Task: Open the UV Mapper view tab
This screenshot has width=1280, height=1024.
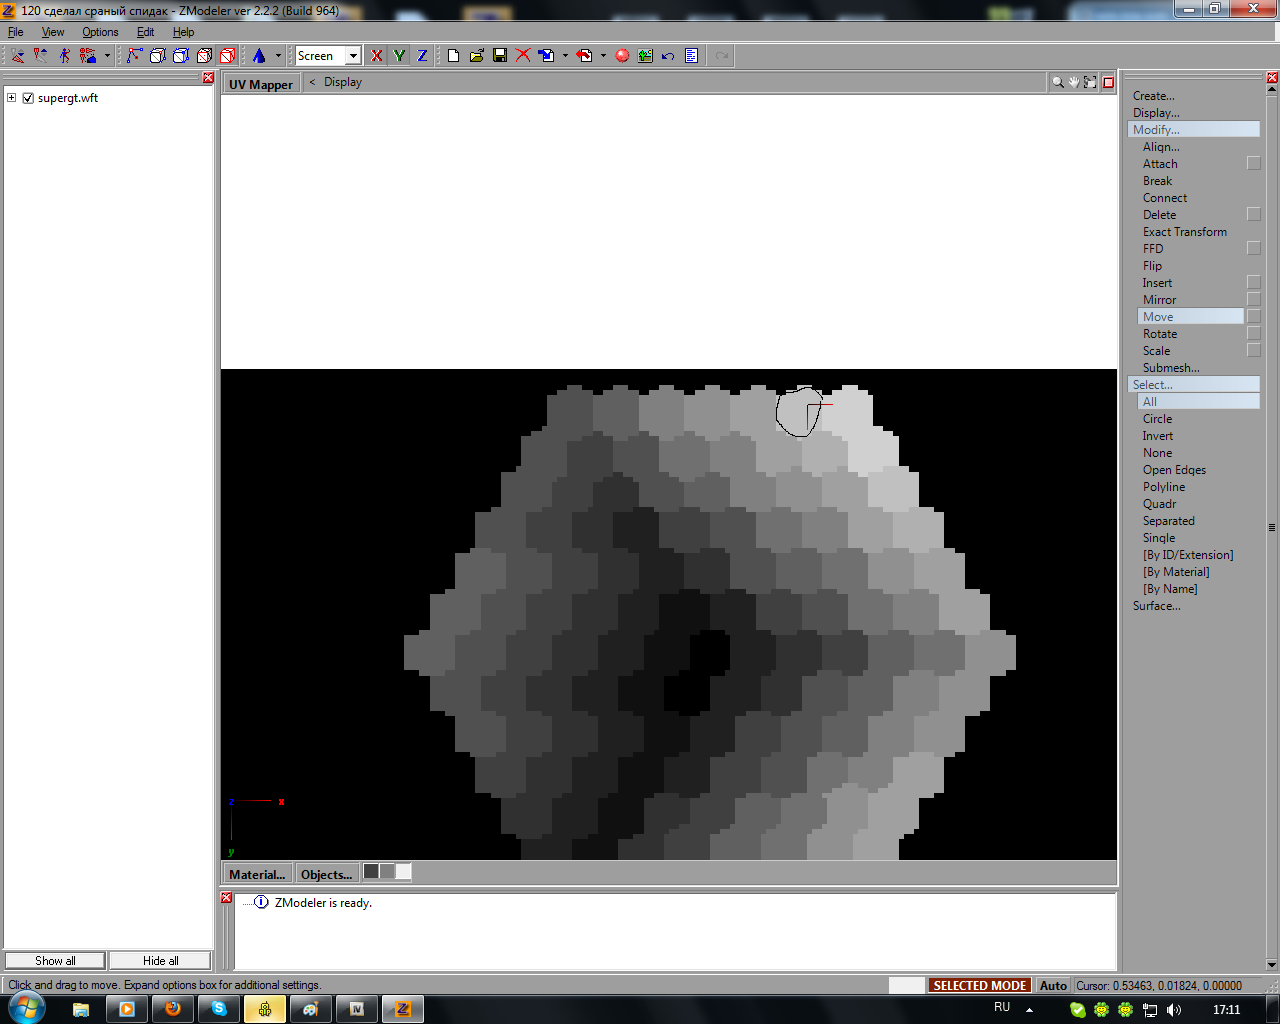Action: 261,84
